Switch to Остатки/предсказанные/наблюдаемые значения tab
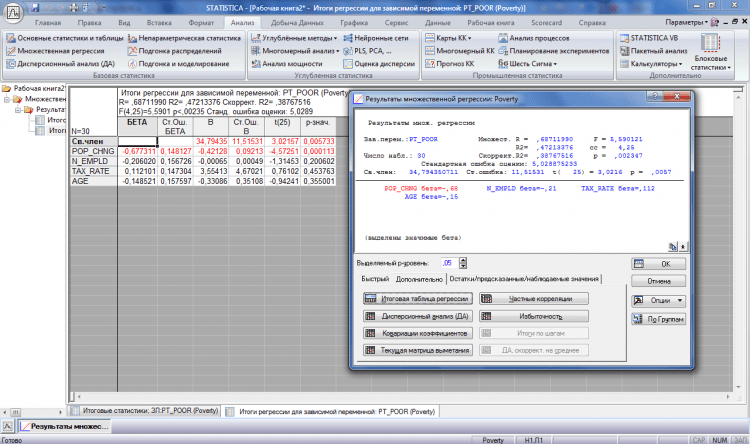This screenshot has width=750, height=444. 524,279
